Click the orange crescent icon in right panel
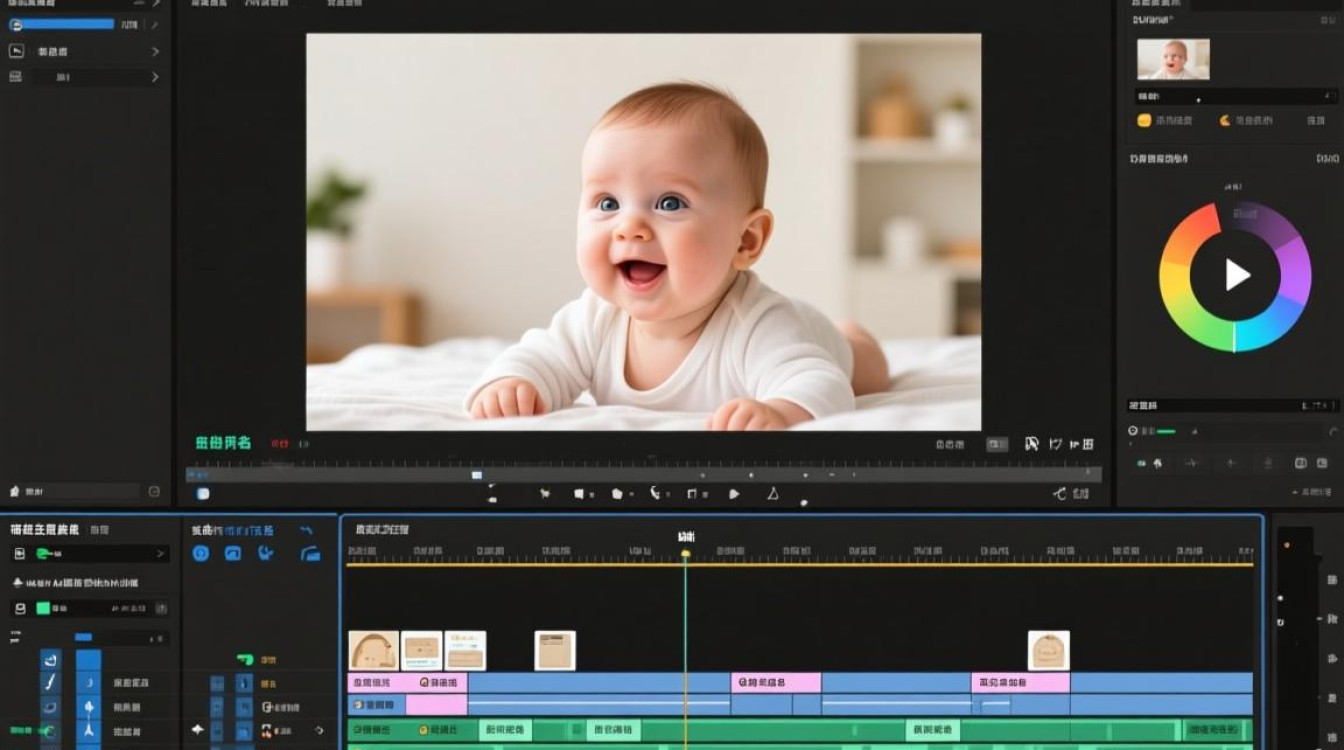1344x750 pixels. 1225,120
